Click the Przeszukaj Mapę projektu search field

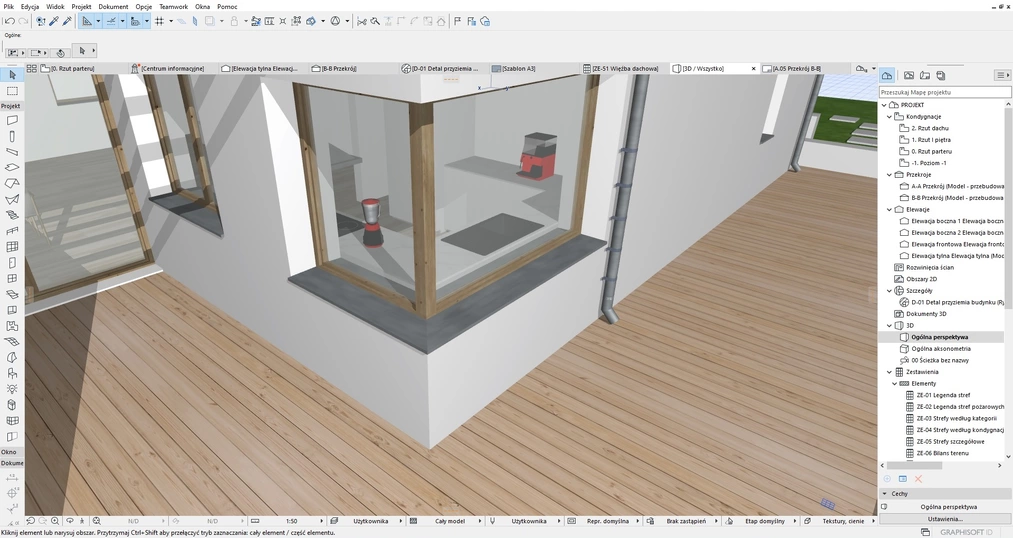pos(945,92)
